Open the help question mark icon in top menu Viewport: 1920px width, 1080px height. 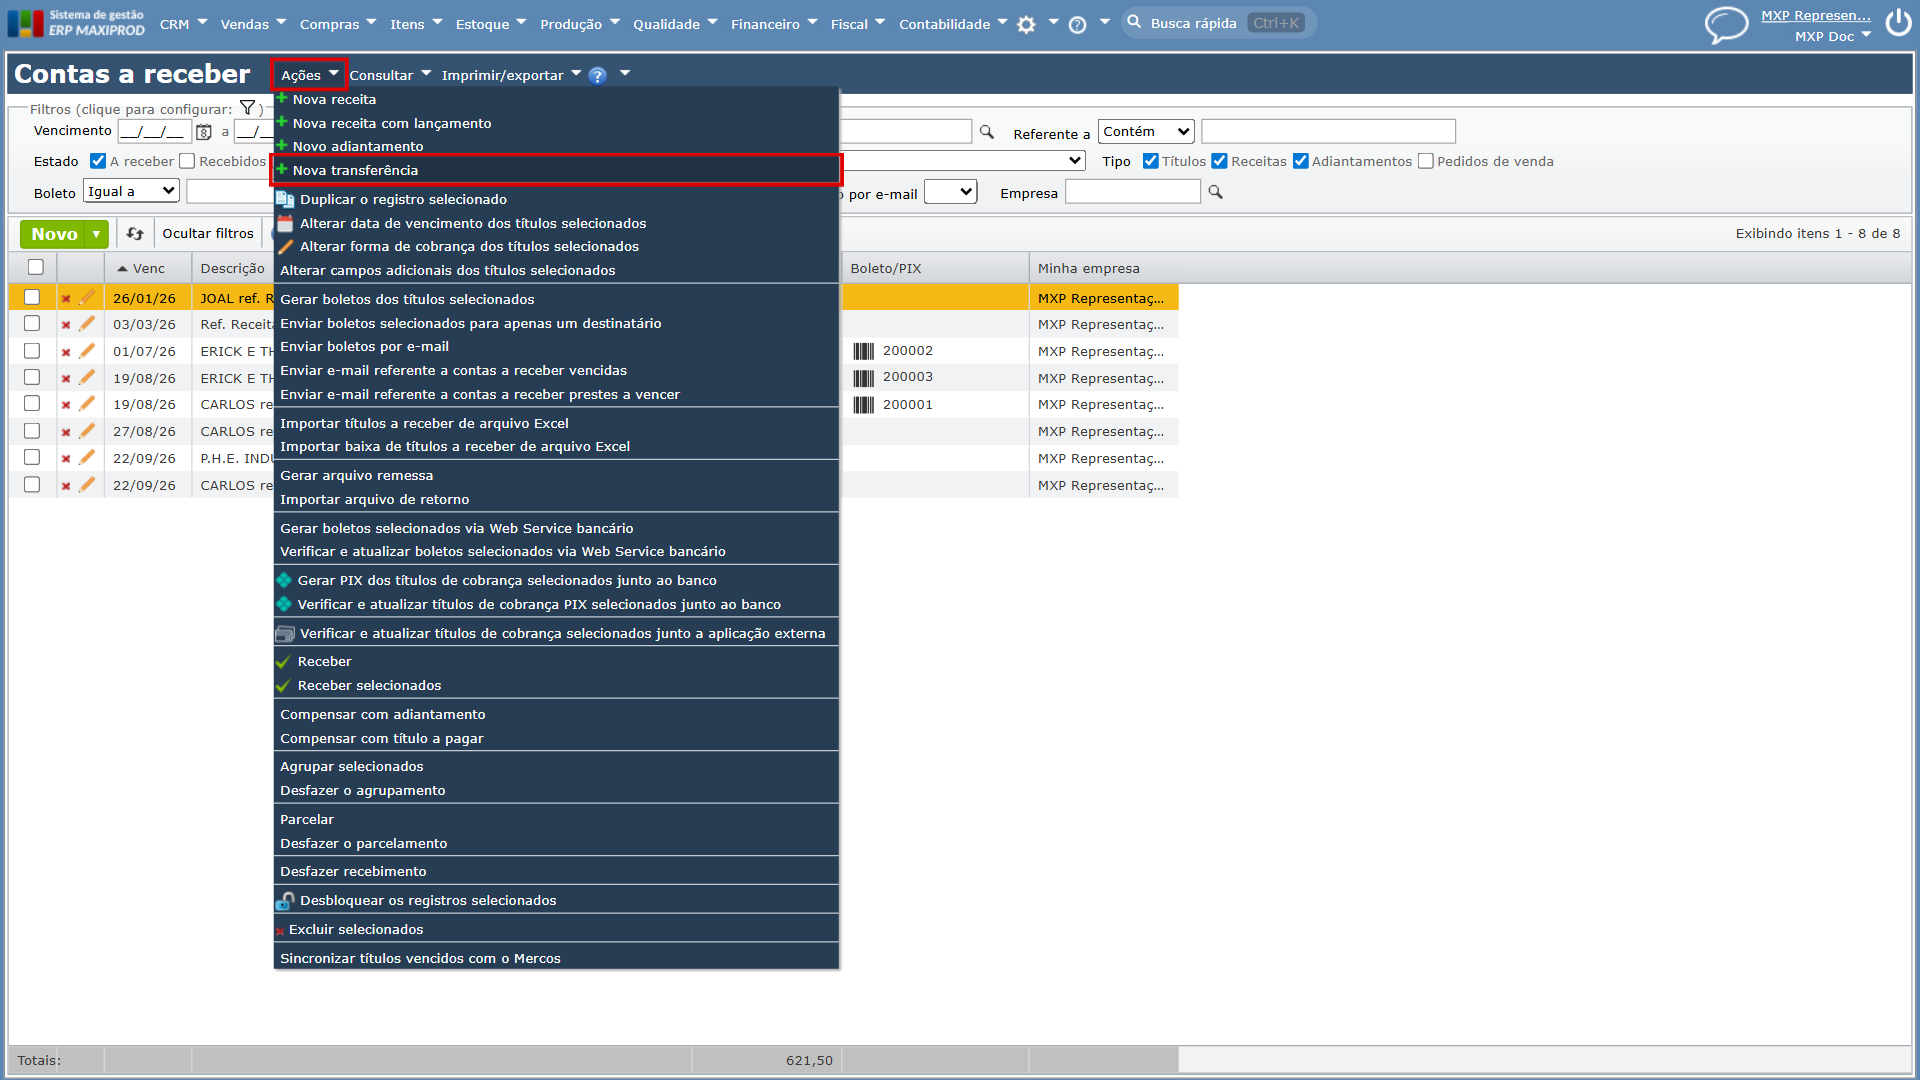[1077, 25]
